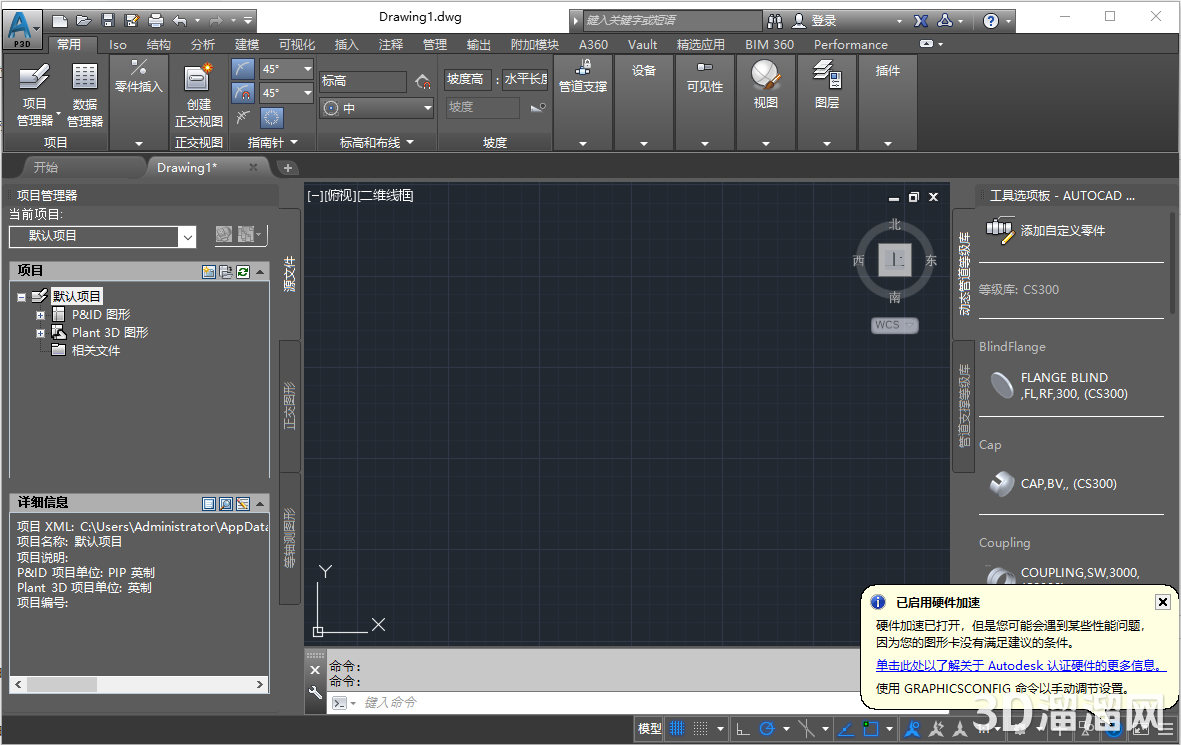Select the CAP,BV,, (CS300) part
Viewport: 1181px width, 745px height.
[1070, 483]
